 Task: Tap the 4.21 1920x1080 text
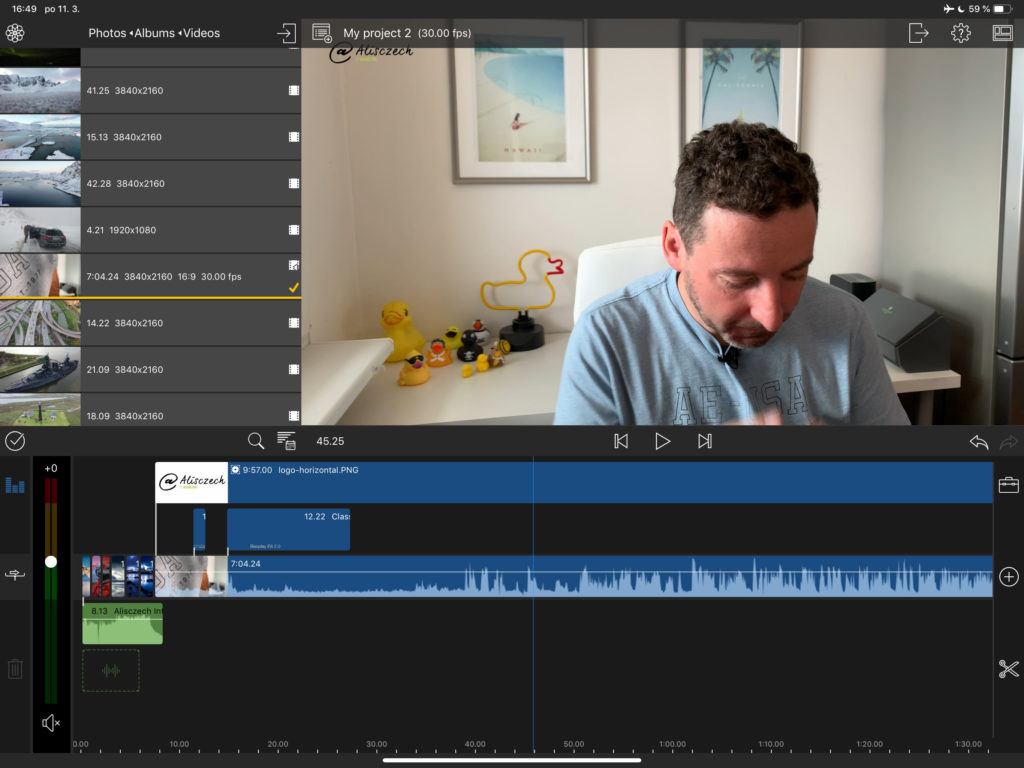121,230
